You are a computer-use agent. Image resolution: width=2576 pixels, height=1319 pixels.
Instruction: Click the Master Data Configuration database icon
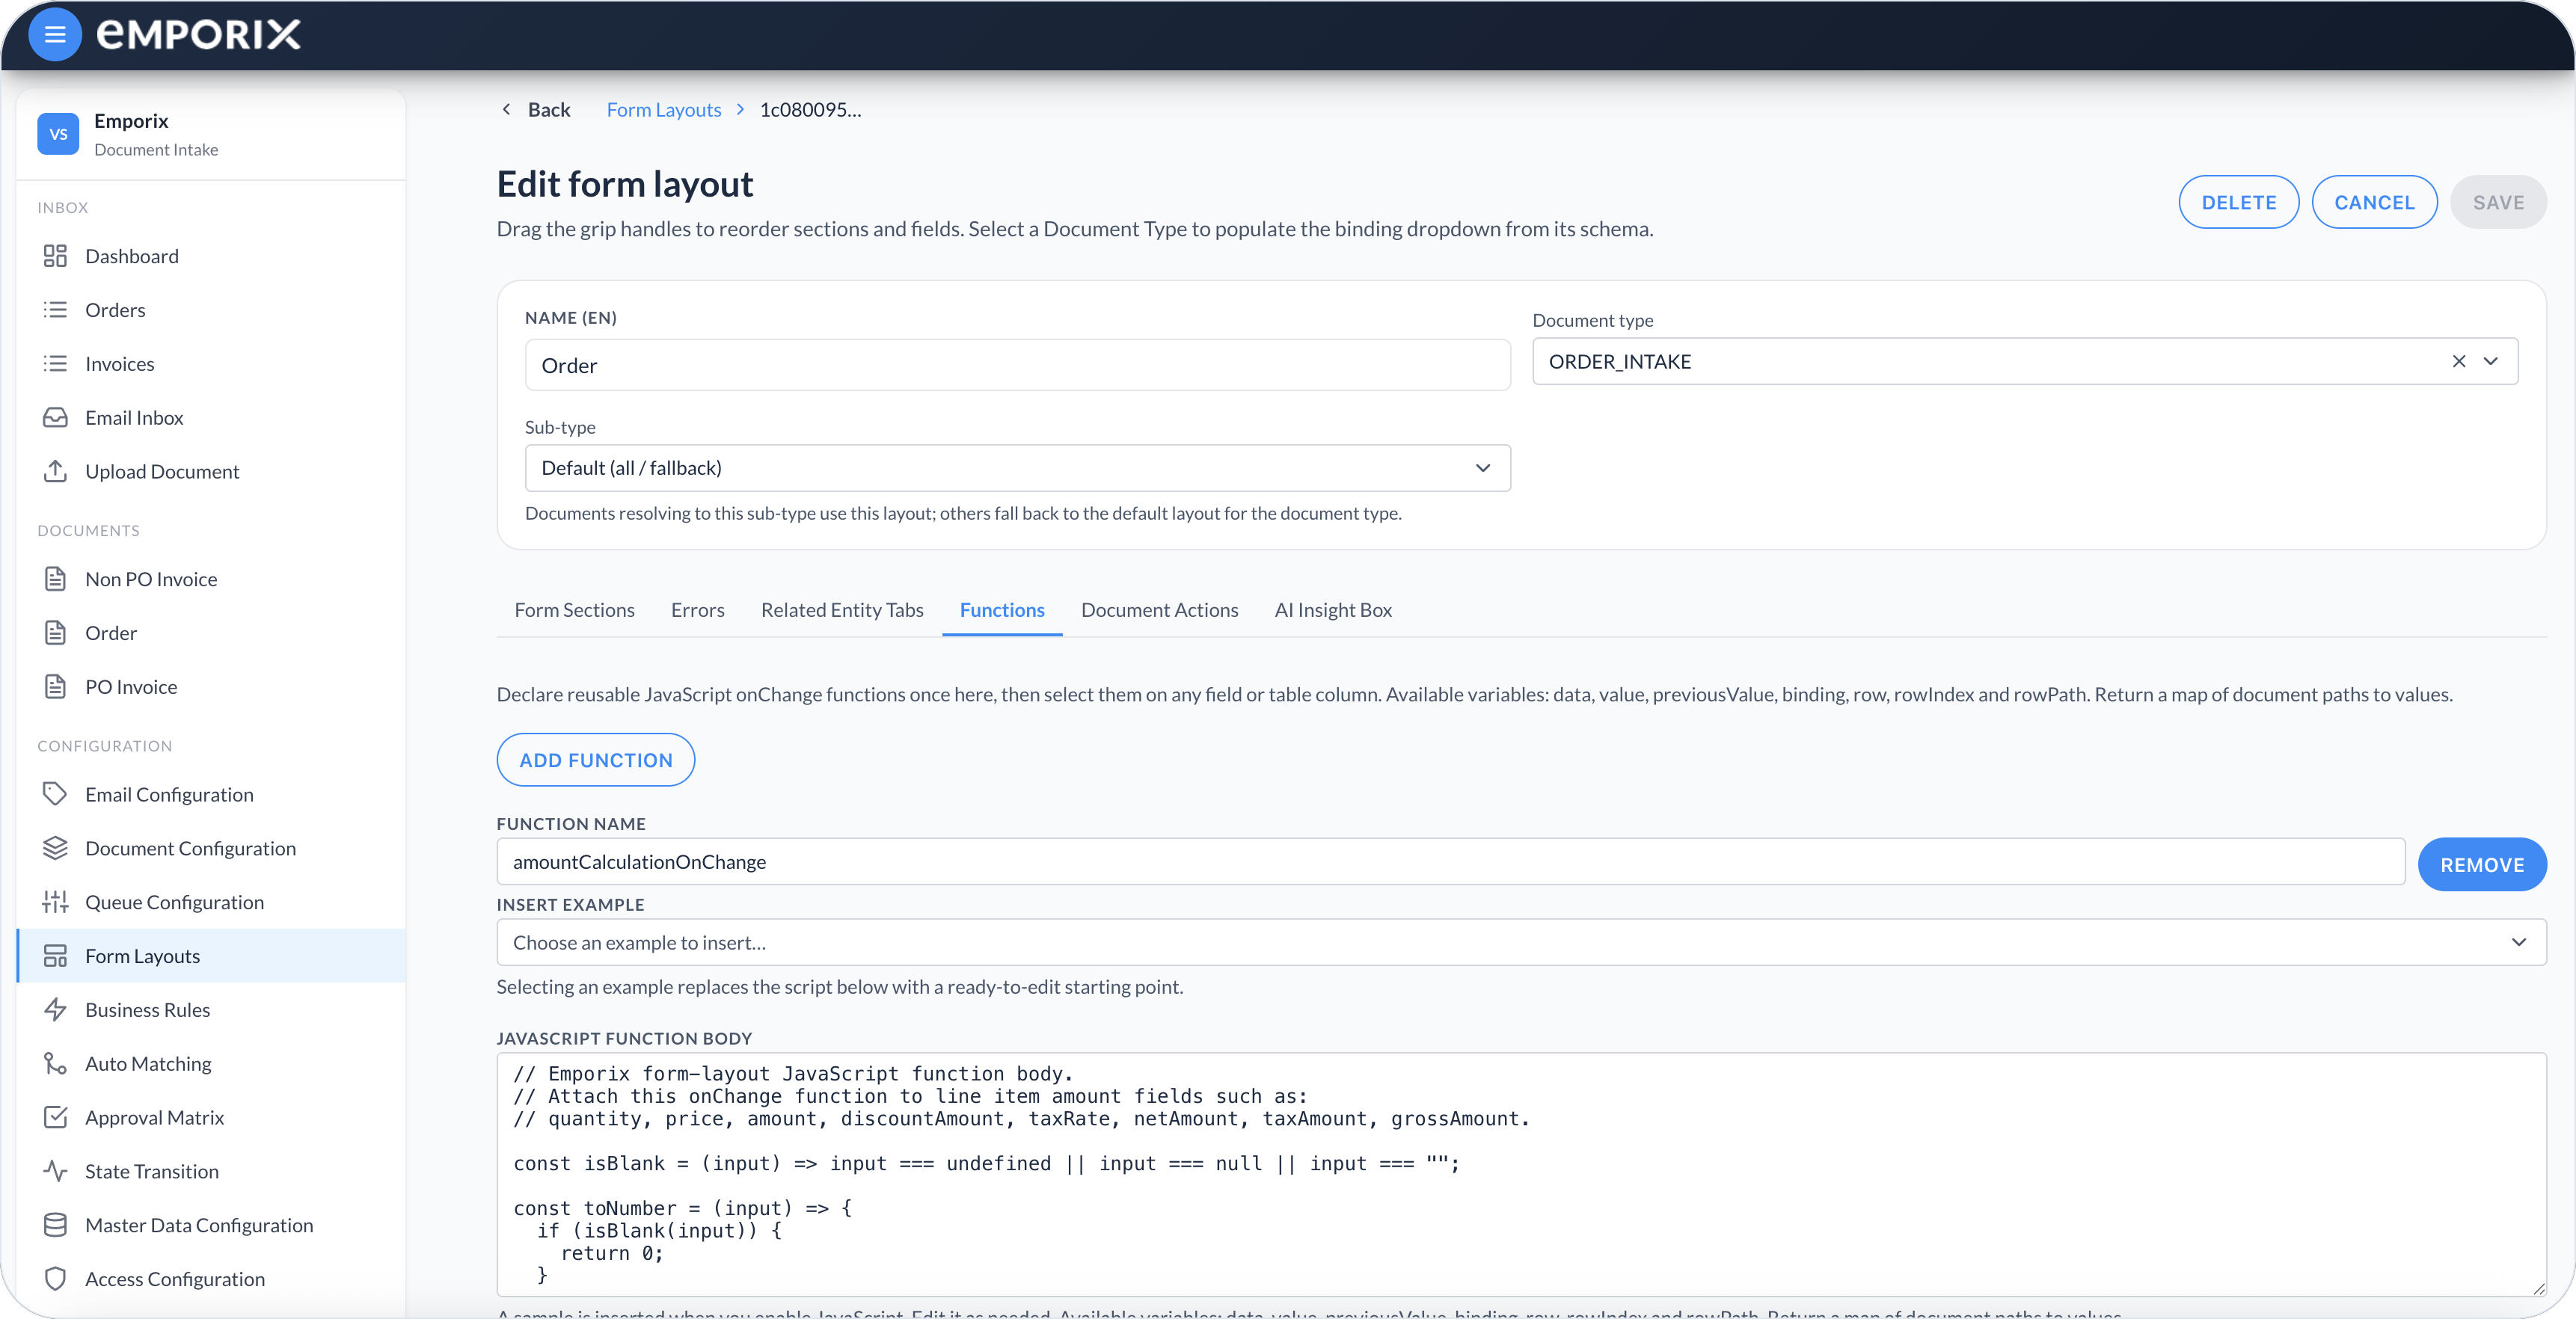point(55,1225)
